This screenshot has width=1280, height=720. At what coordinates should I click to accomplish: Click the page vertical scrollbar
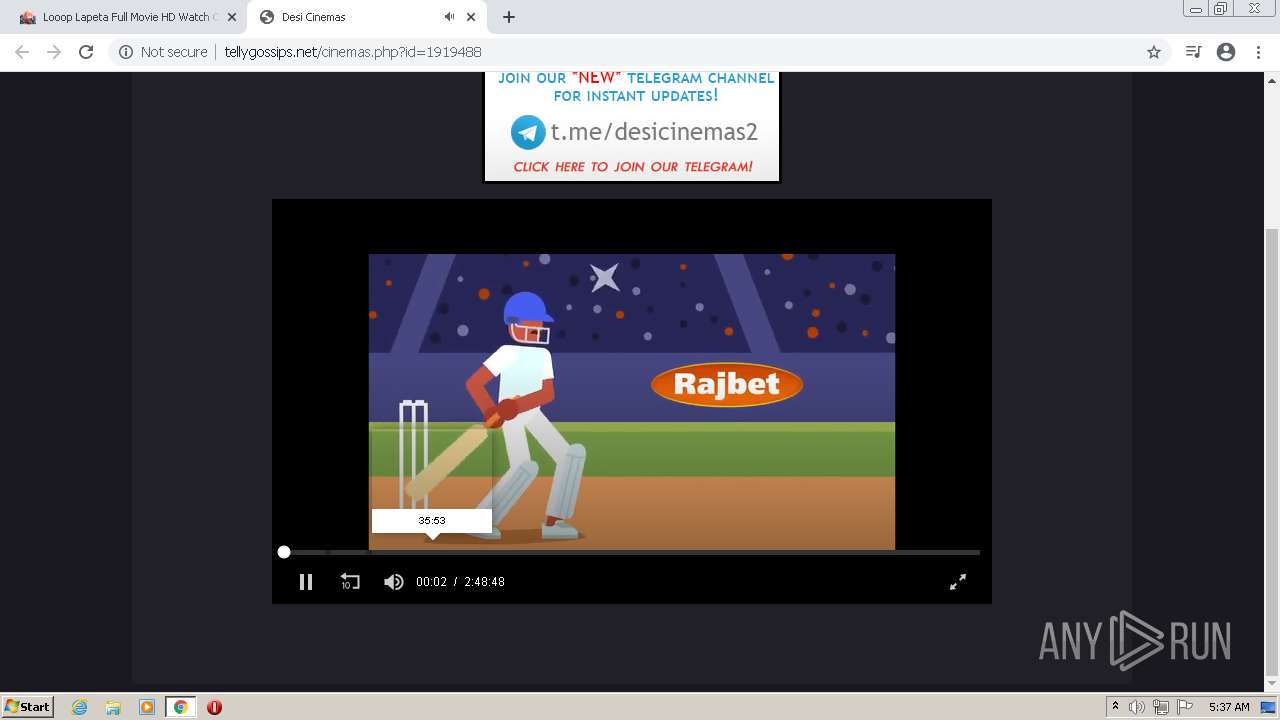point(1272,452)
